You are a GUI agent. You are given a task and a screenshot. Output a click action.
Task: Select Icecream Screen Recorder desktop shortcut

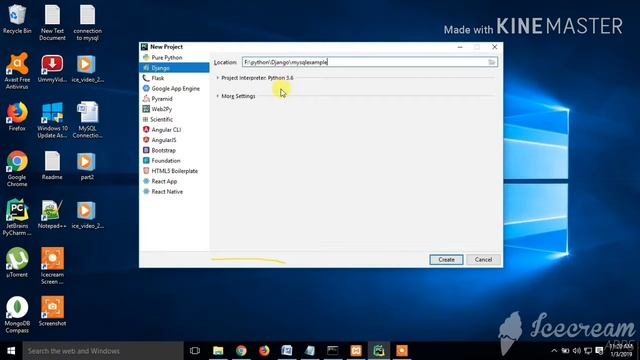[52, 266]
